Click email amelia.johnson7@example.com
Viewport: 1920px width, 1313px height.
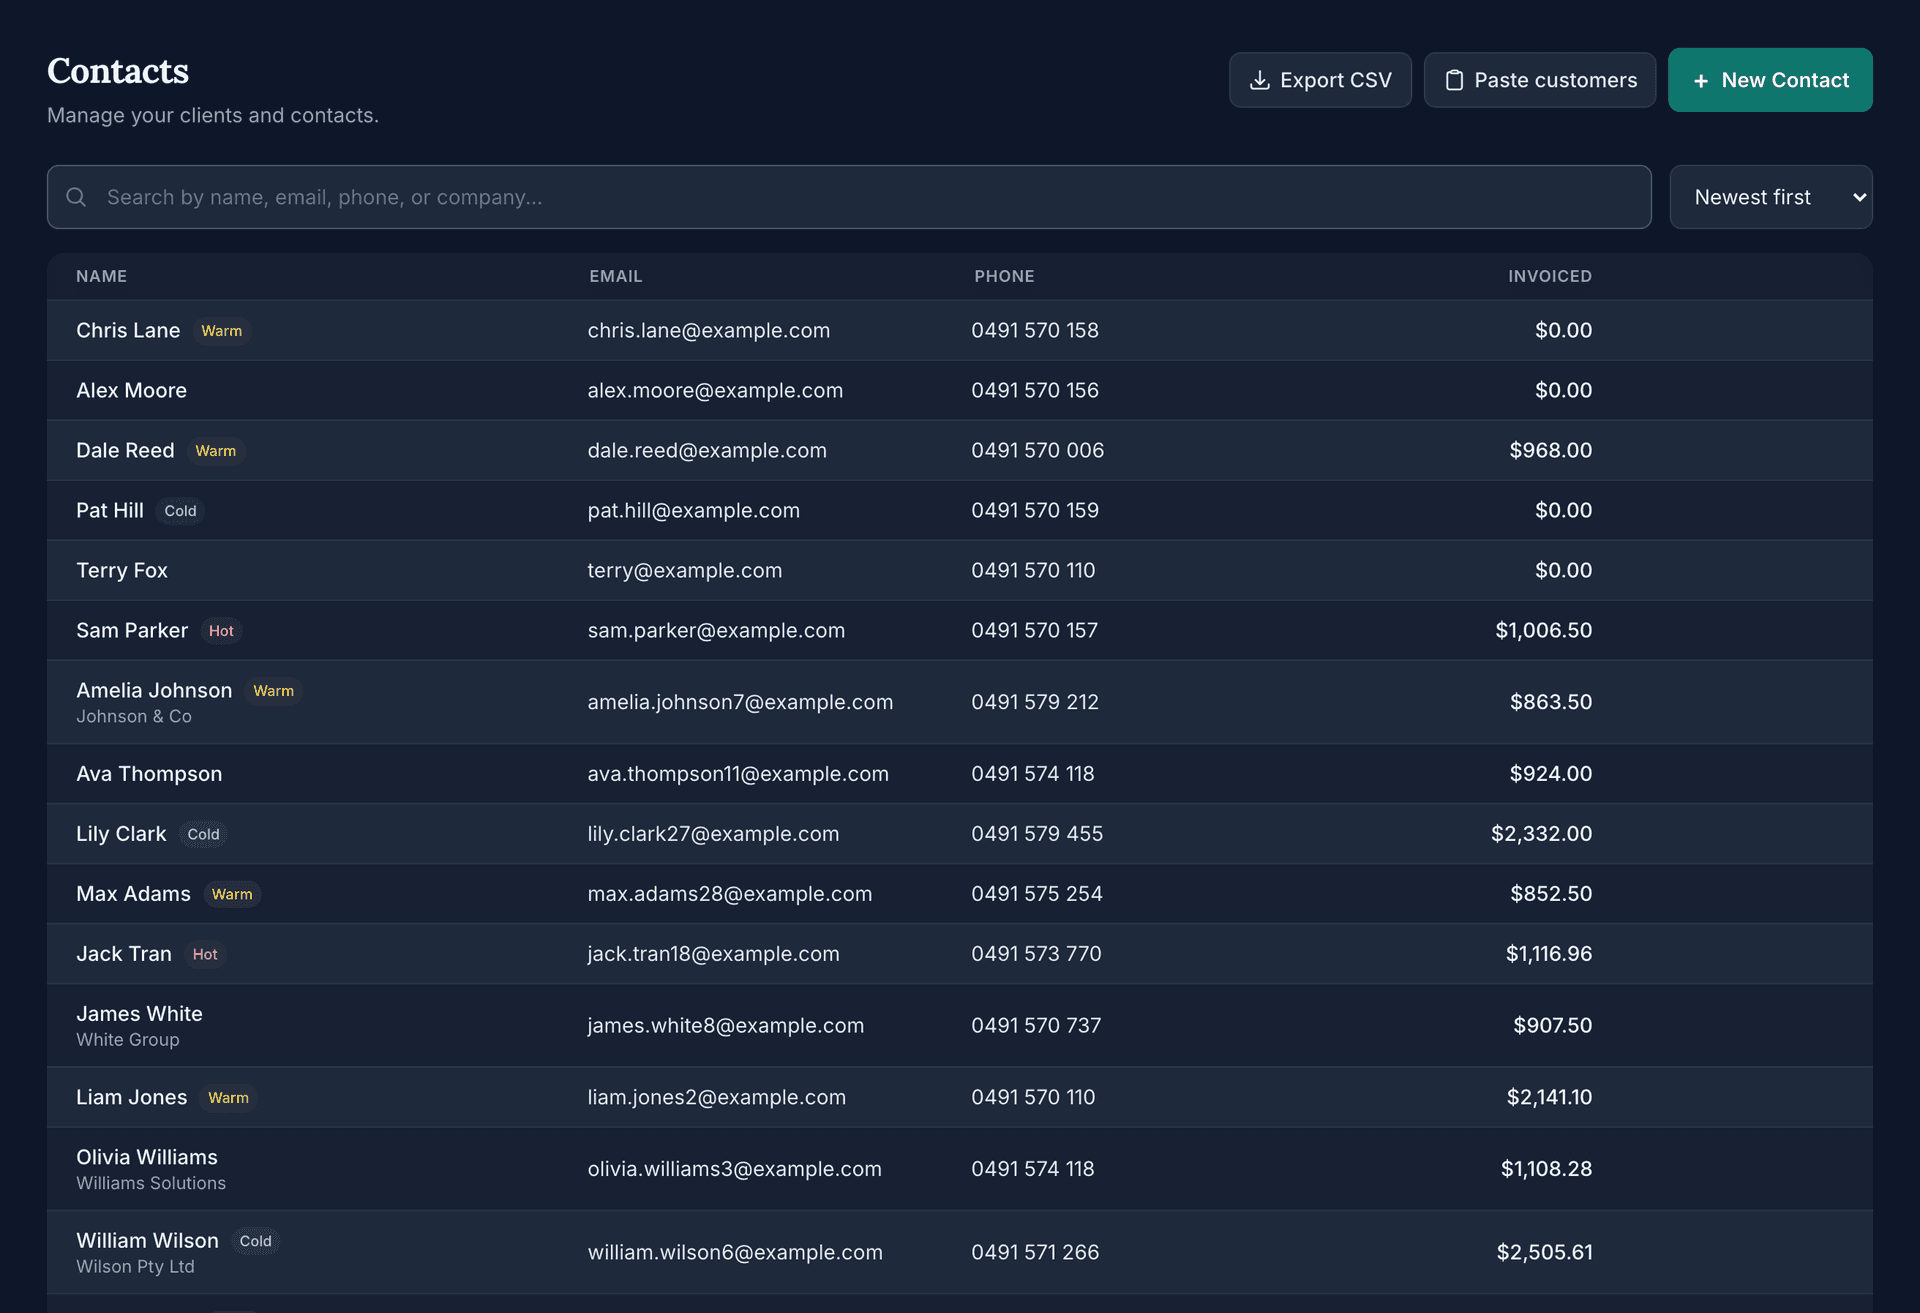click(x=740, y=702)
